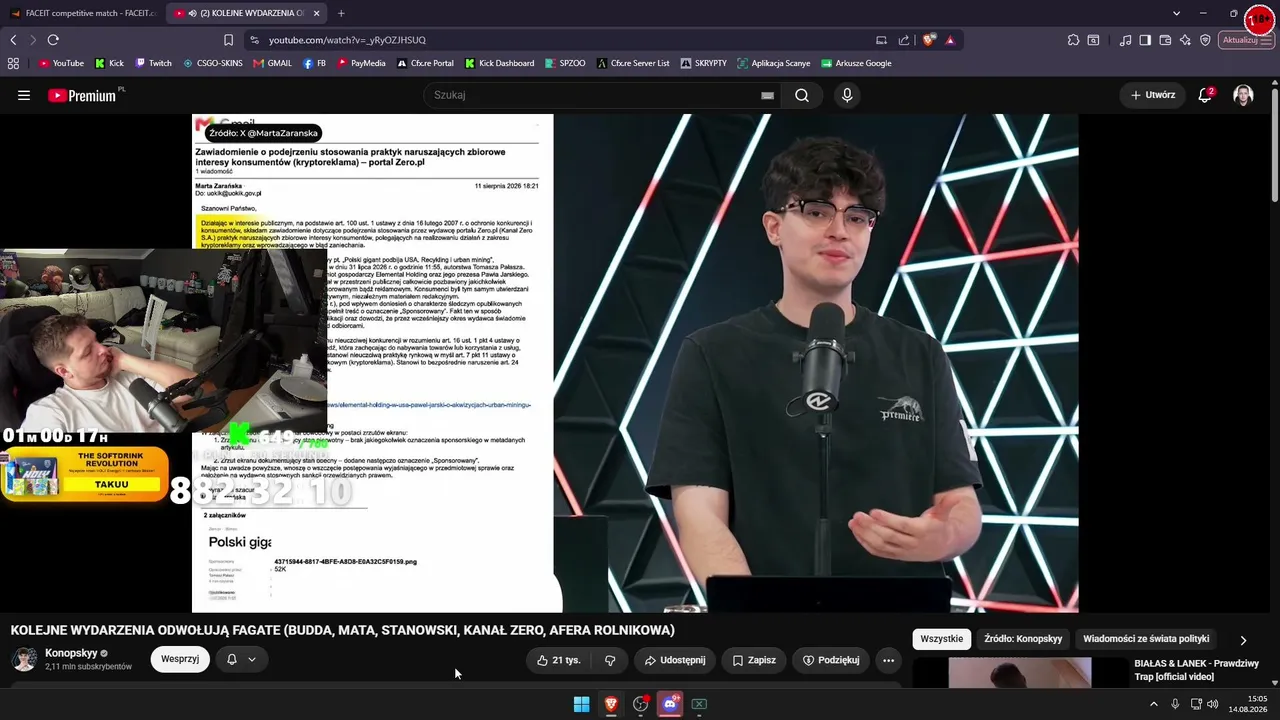Viewport: 1280px width, 720px height.
Task: Open Konopskyy channel avatar
Action: [24, 660]
